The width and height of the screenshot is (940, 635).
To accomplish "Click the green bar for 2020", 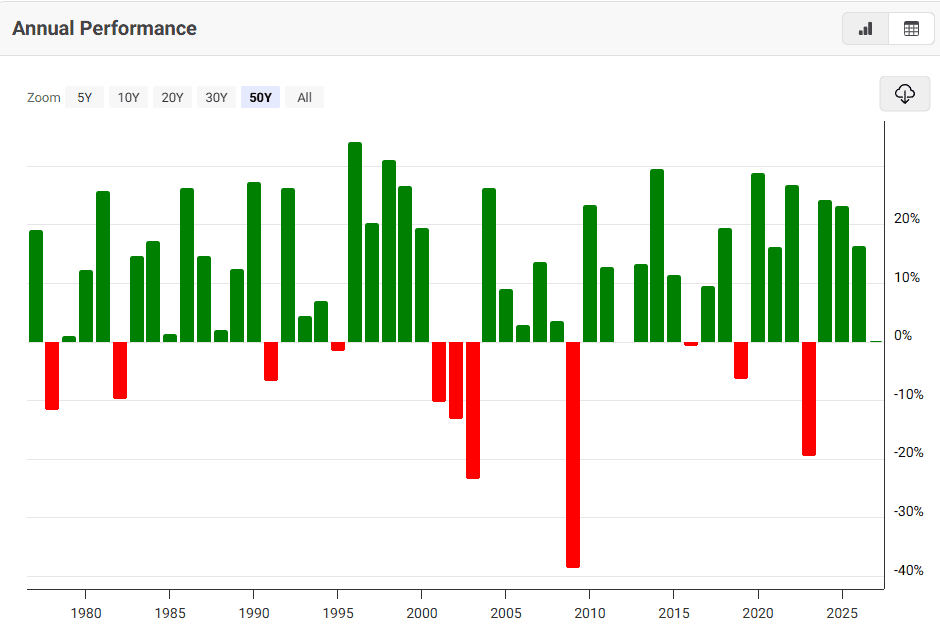I will (758, 257).
